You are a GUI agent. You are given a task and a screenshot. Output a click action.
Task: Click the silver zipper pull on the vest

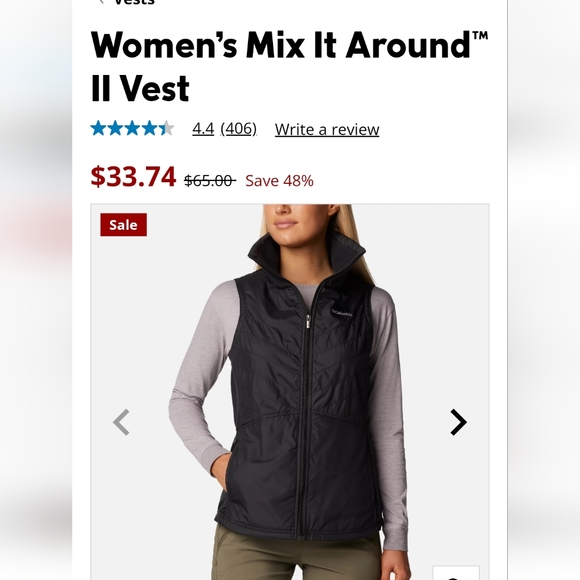(x=308, y=322)
